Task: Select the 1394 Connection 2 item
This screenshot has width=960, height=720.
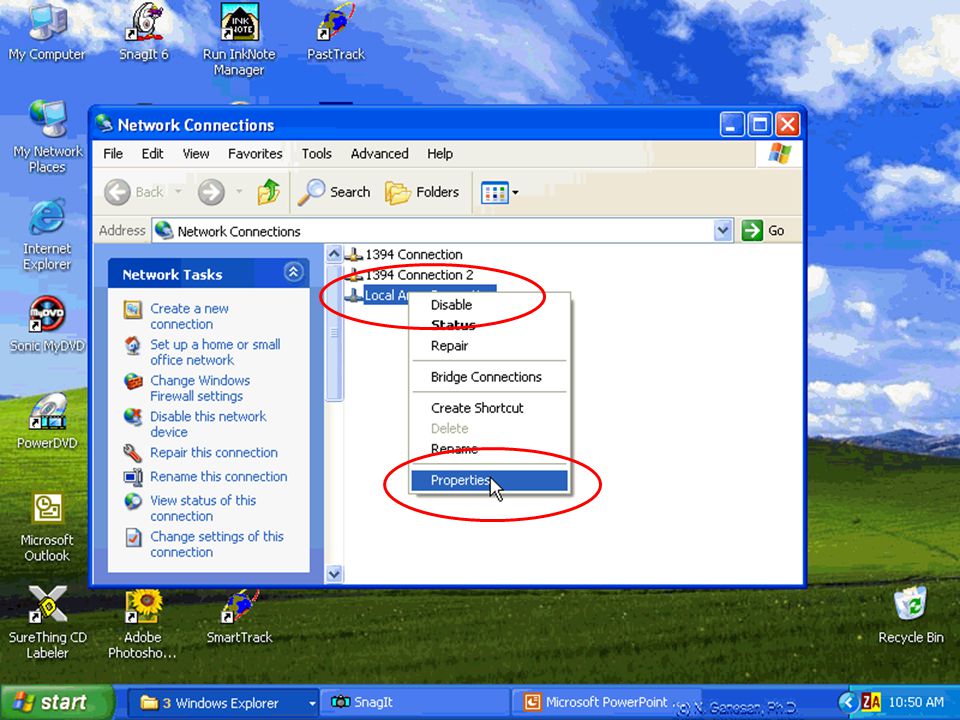Action: [x=410, y=275]
